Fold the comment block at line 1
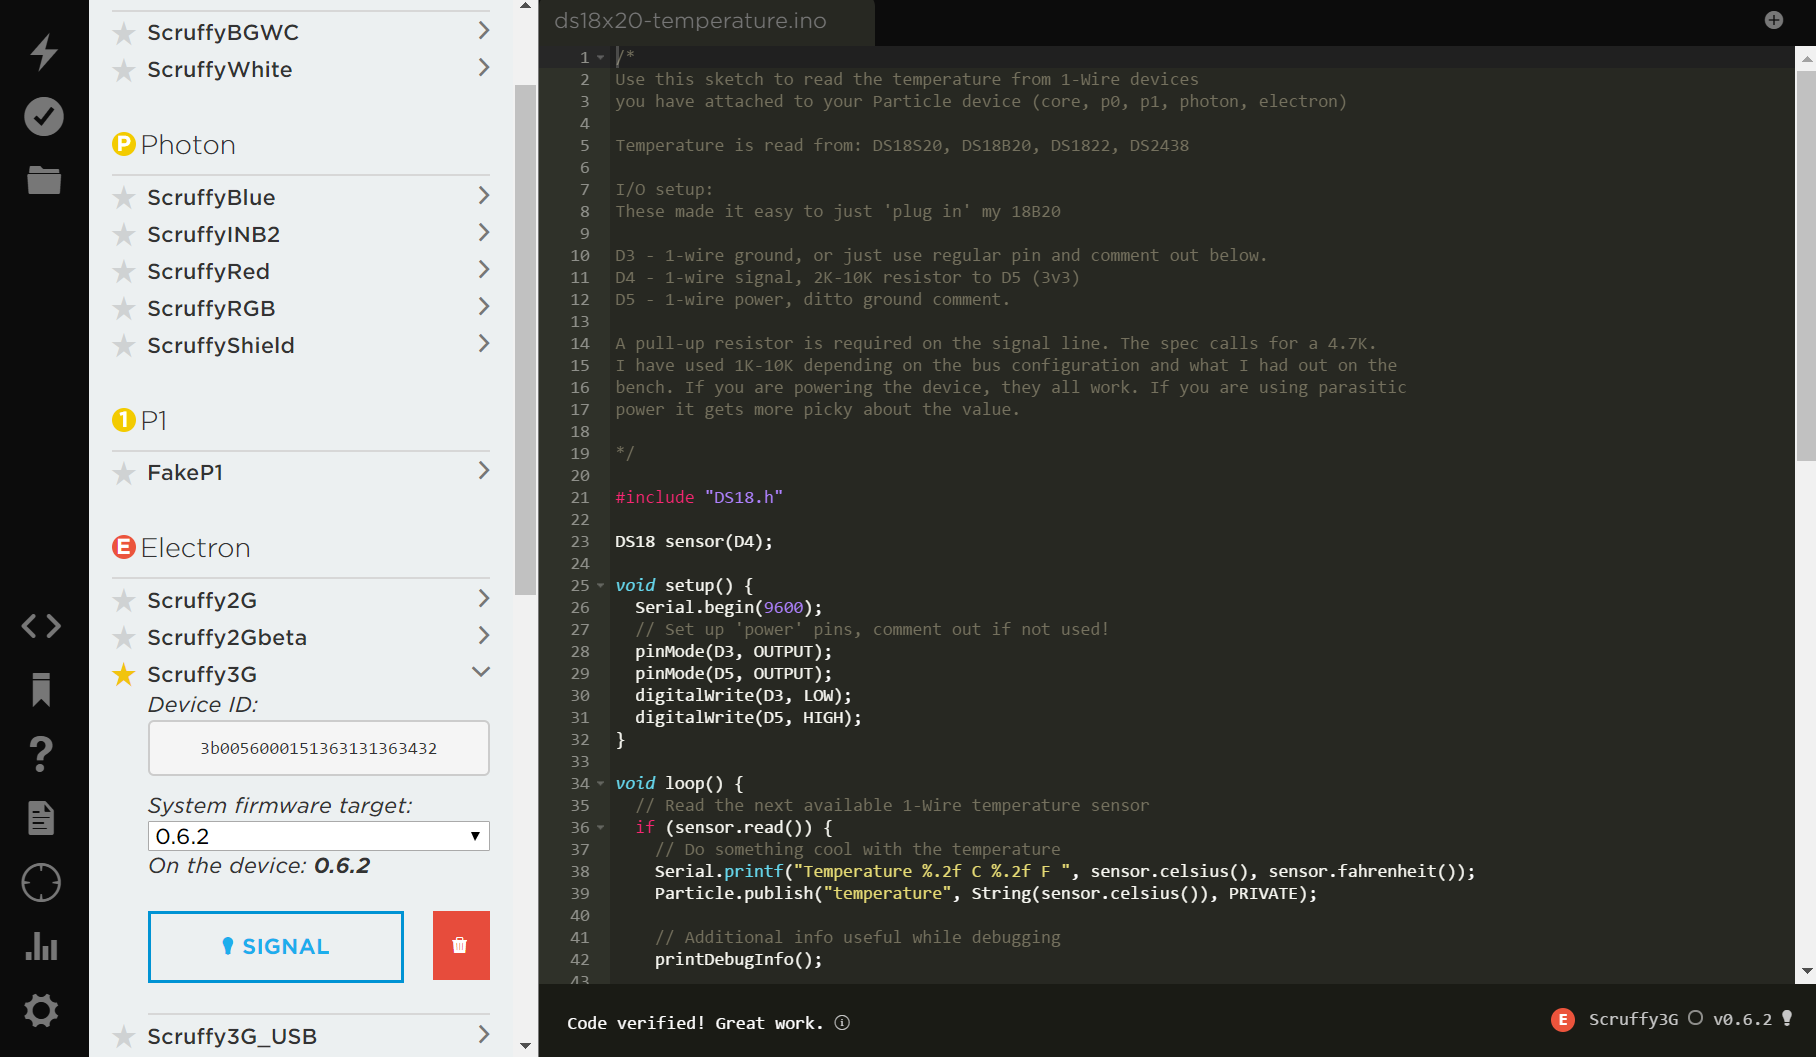Screen dimensions: 1816x1057 coord(601,58)
